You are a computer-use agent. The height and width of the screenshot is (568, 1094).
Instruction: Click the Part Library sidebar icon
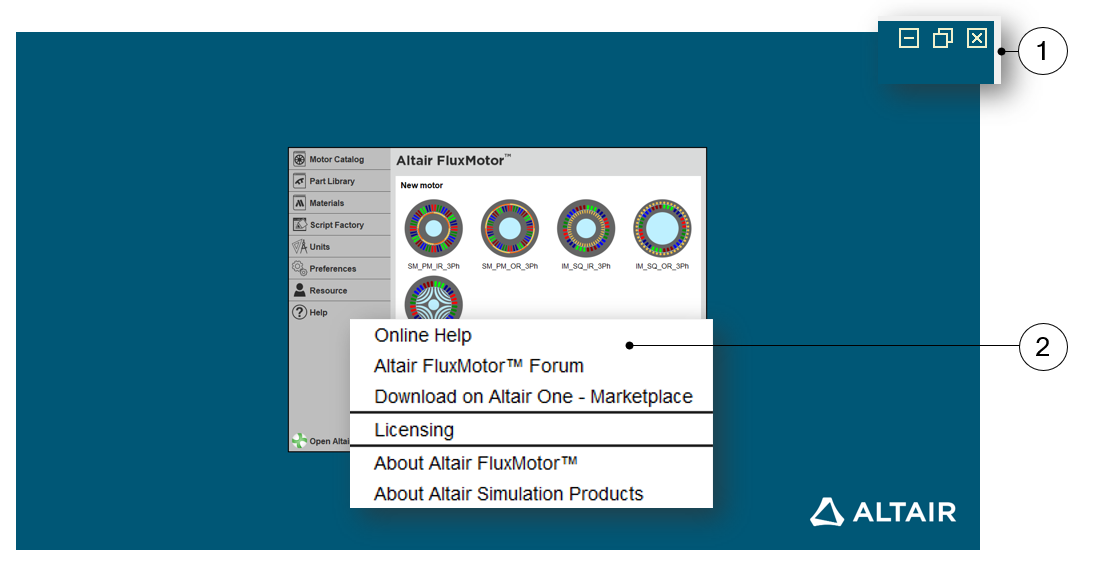[x=299, y=182]
